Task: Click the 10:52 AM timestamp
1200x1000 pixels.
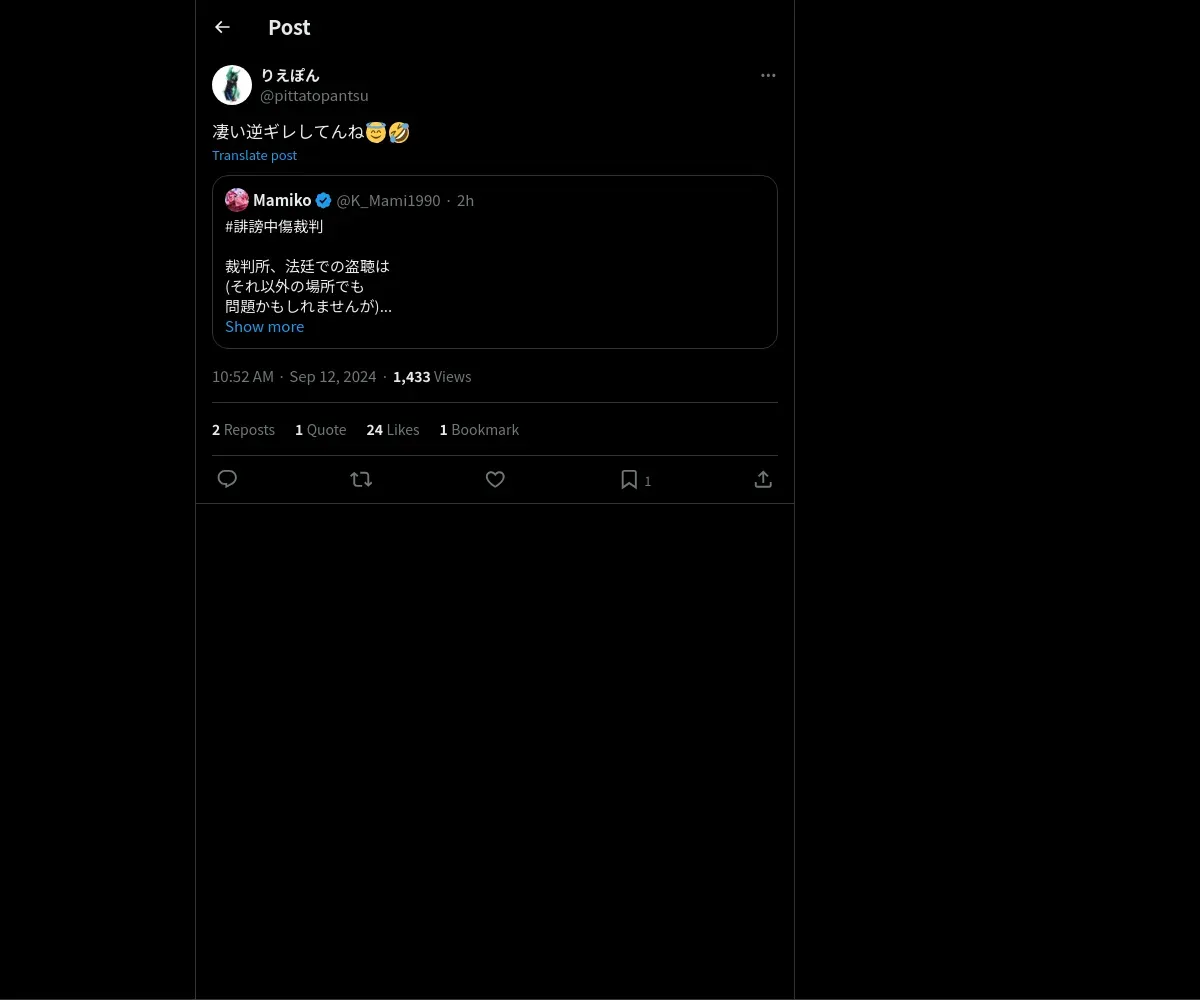Action: click(x=243, y=376)
